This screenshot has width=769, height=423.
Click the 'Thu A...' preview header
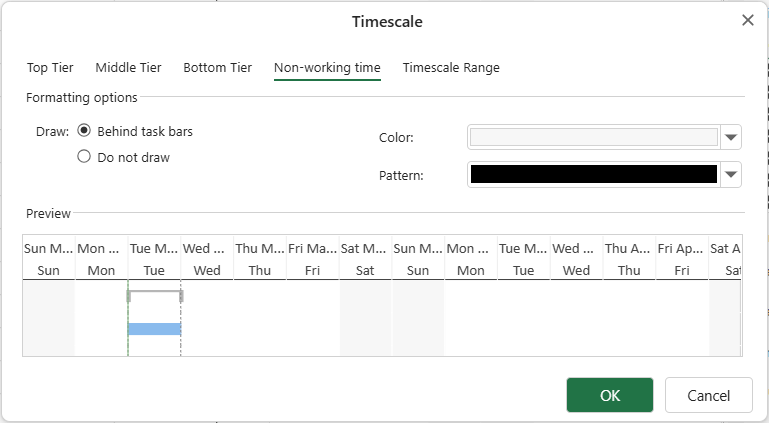click(627, 249)
